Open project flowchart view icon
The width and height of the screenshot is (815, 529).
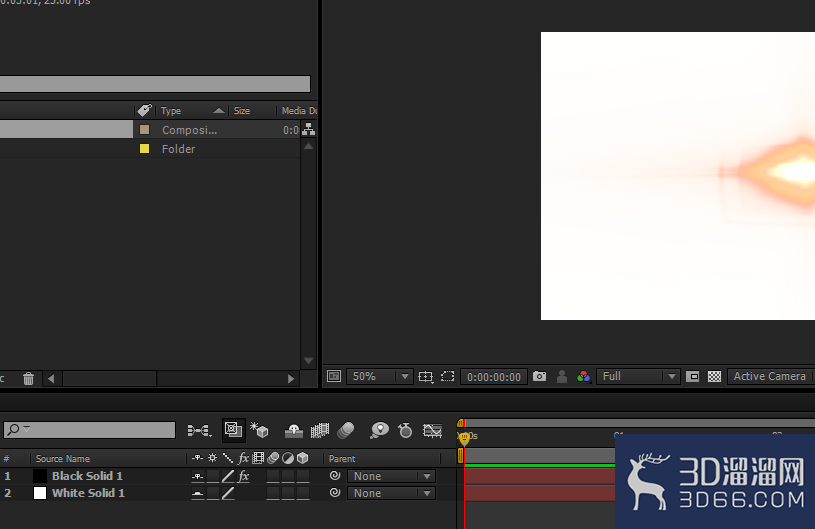[309, 129]
